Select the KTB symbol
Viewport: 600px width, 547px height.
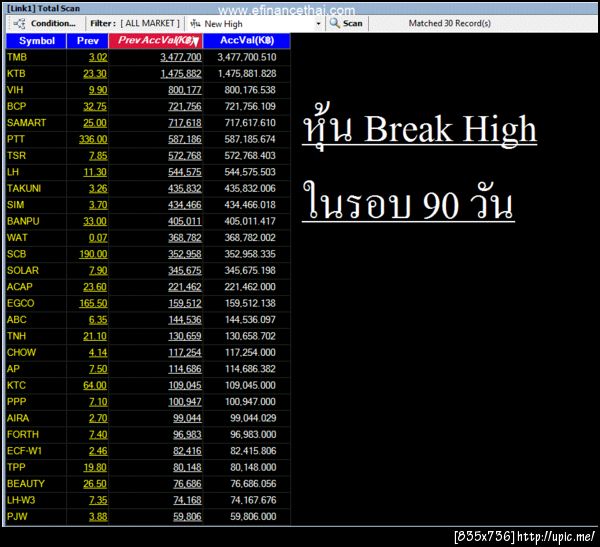pyautogui.click(x=16, y=73)
